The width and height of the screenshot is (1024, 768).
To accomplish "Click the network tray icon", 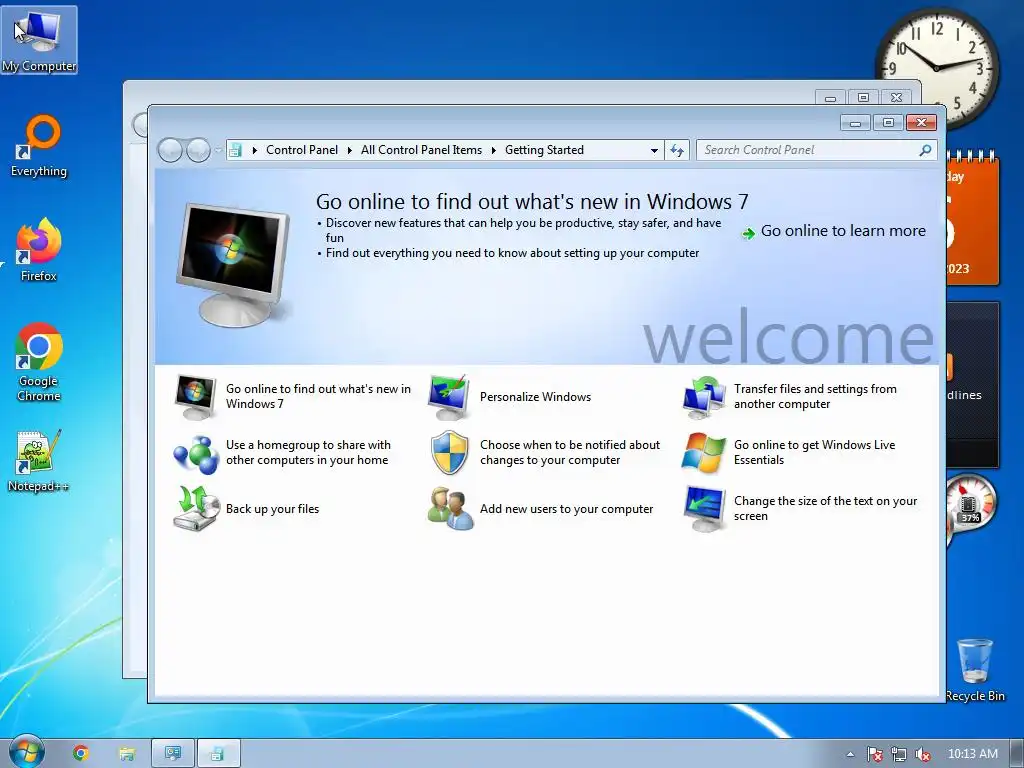I will click(899, 754).
